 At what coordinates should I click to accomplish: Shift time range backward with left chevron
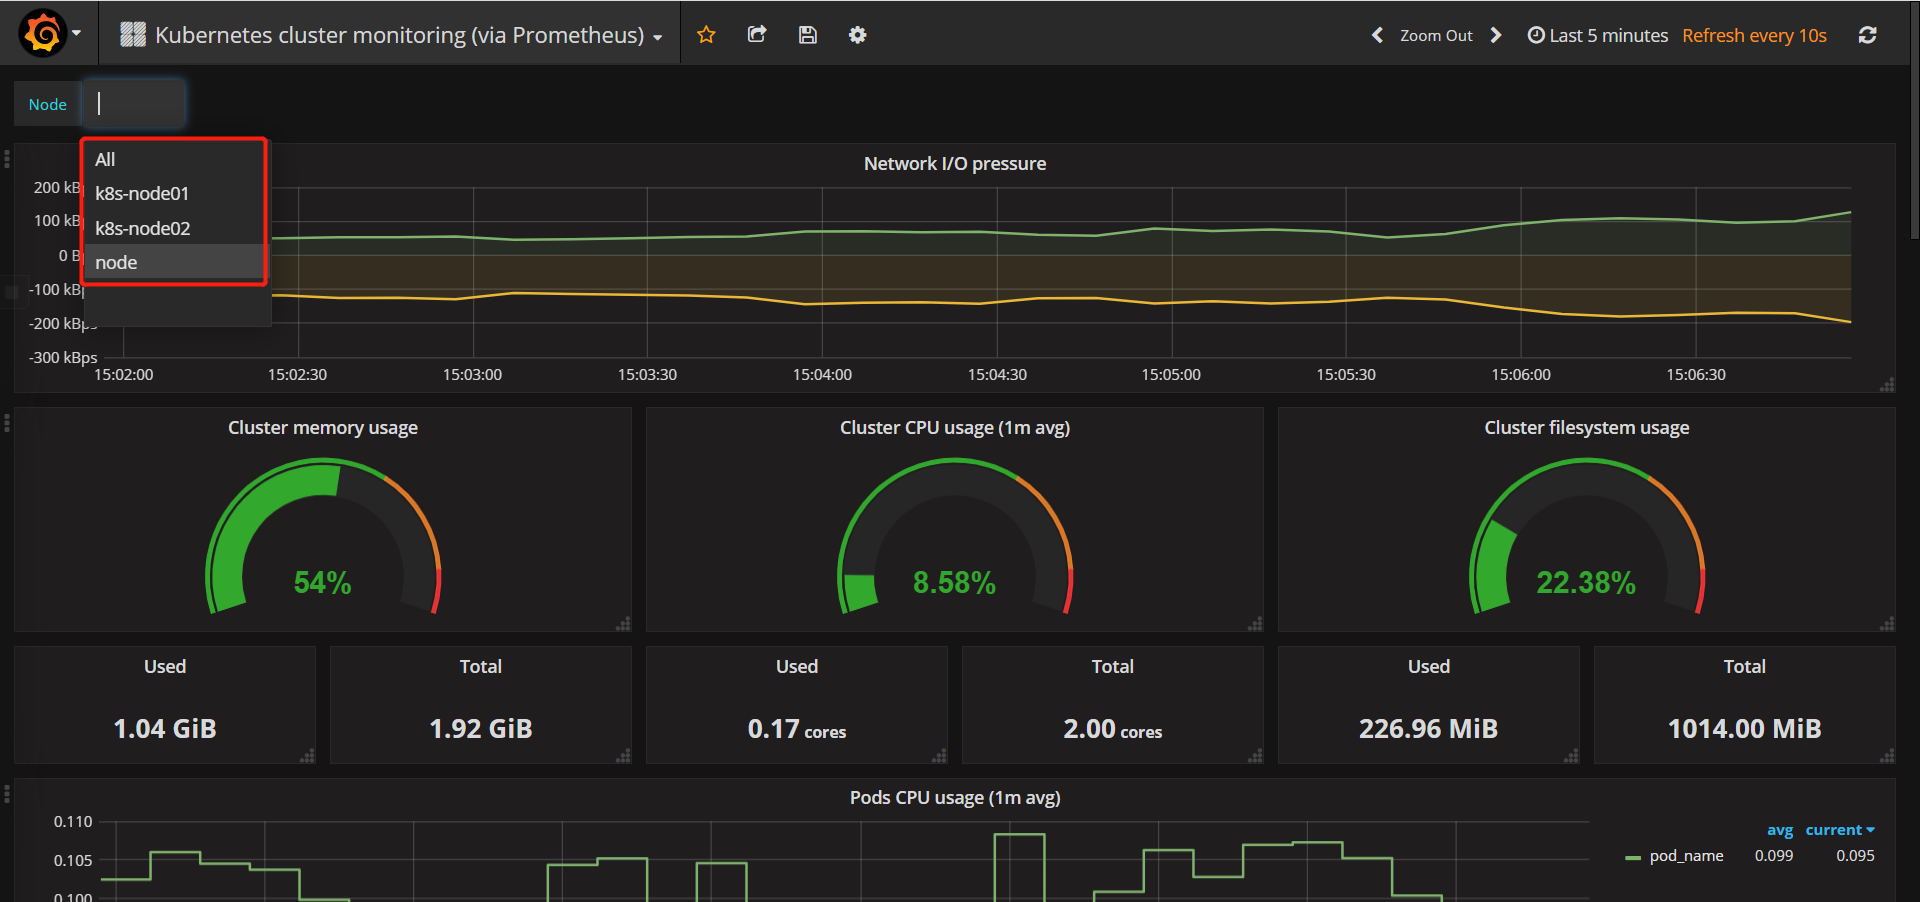click(x=1377, y=35)
